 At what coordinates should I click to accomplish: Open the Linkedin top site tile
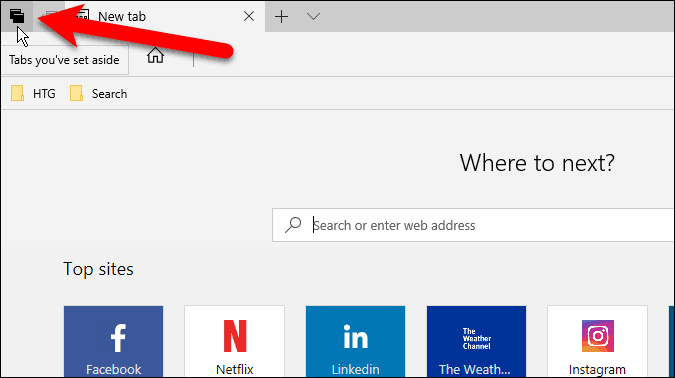(356, 342)
